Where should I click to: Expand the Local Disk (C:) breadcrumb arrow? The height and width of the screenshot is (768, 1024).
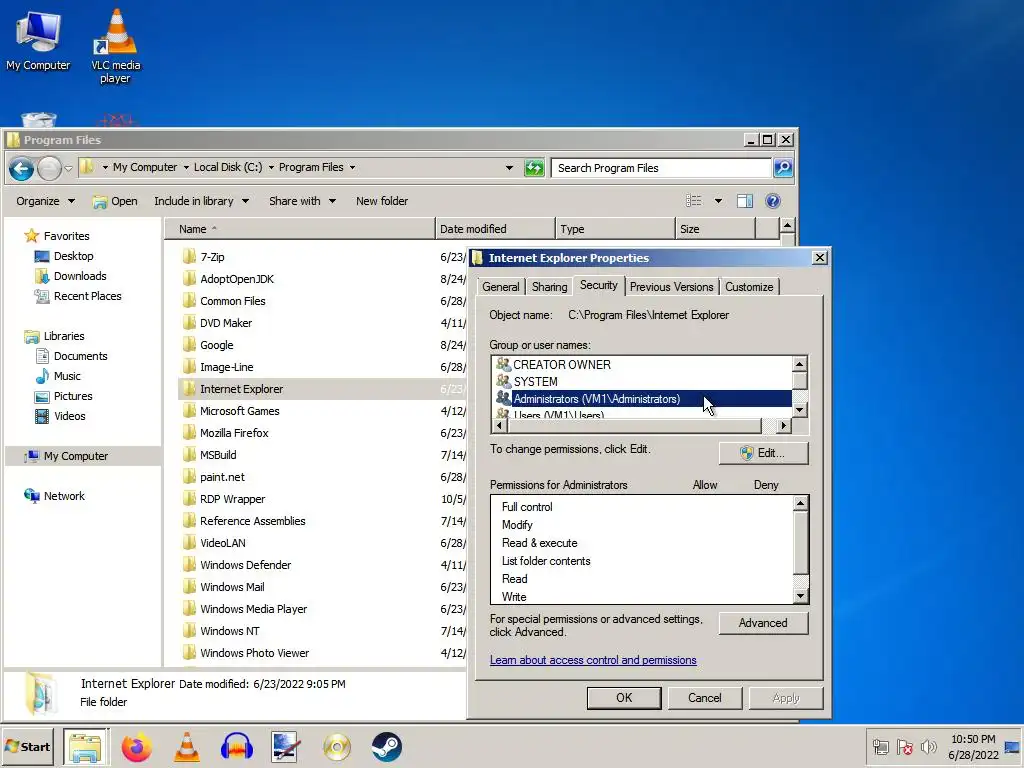271,168
